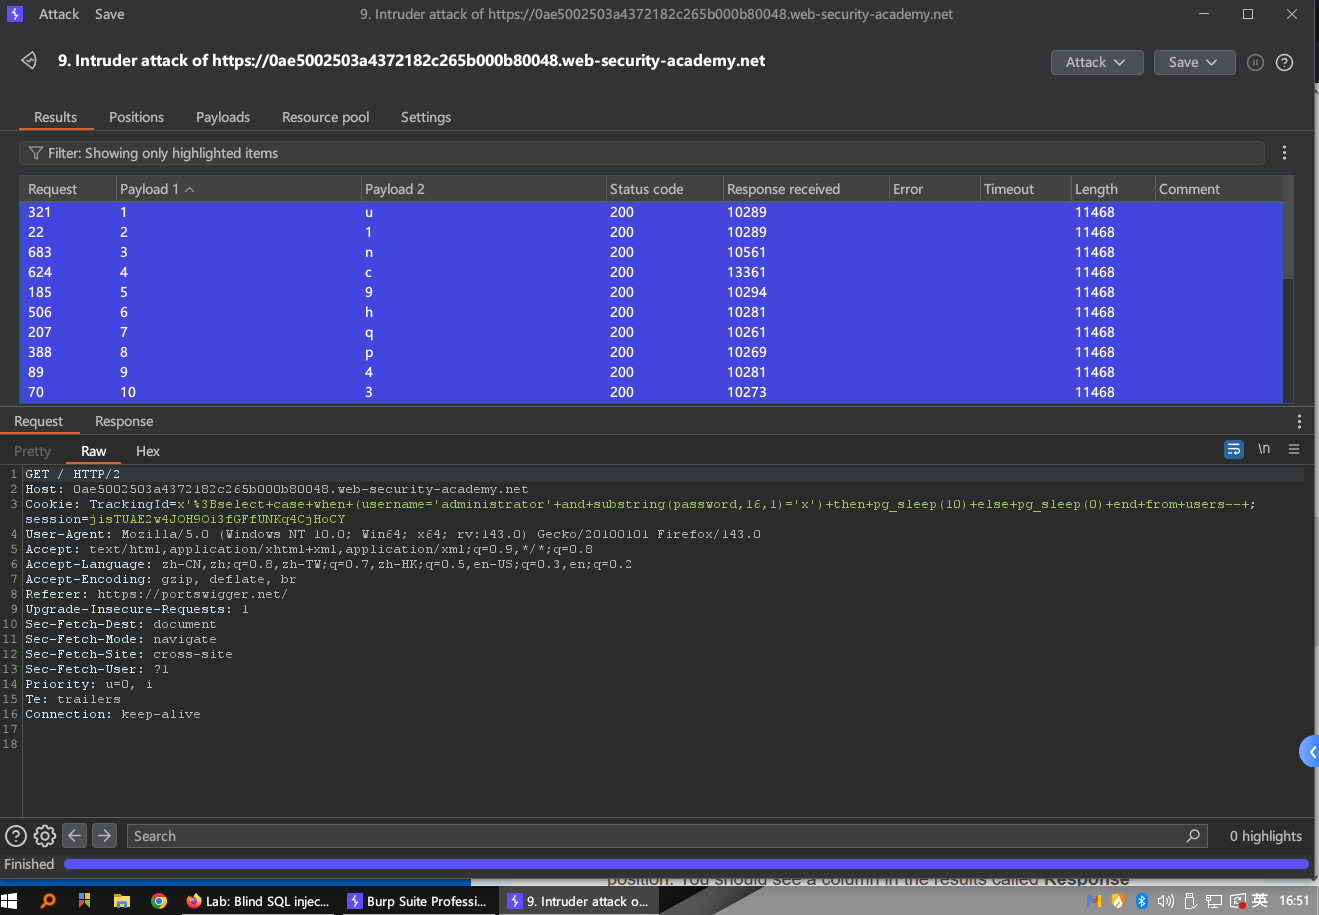Switch to the Payloads tab
Screen dimensions: 1319x915
[x=223, y=117]
